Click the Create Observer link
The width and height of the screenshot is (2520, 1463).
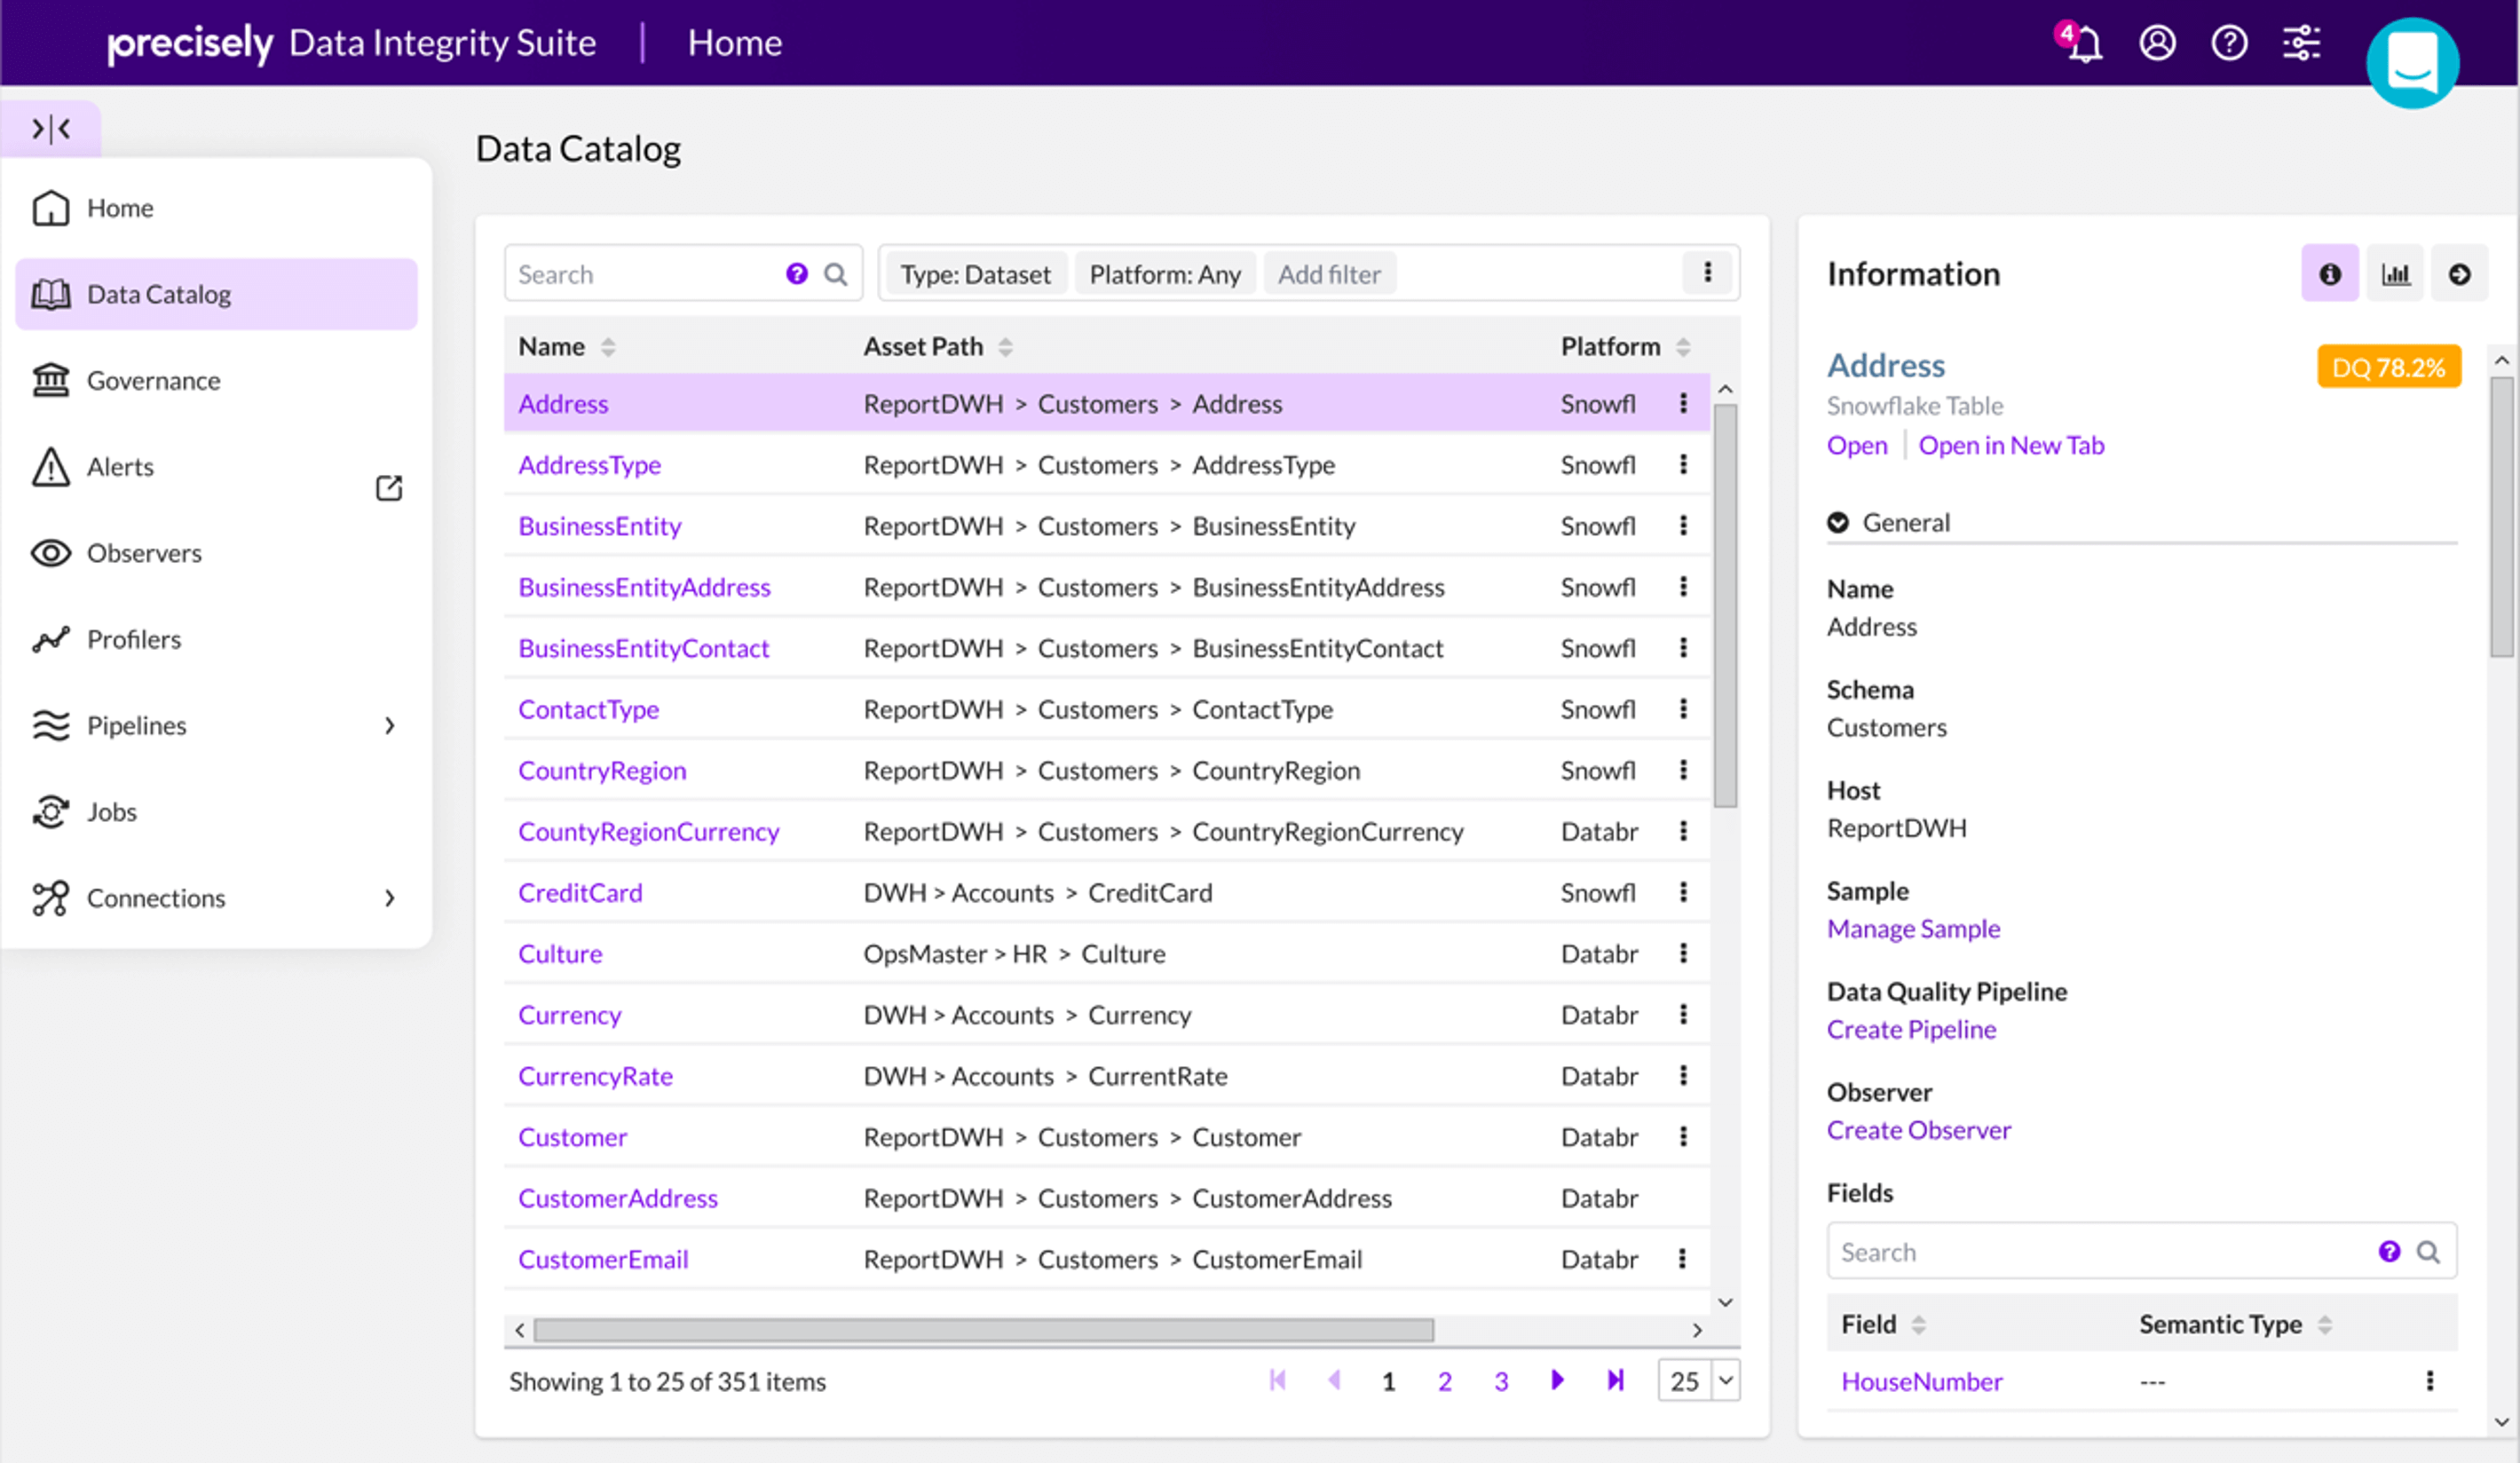click(x=1916, y=1127)
